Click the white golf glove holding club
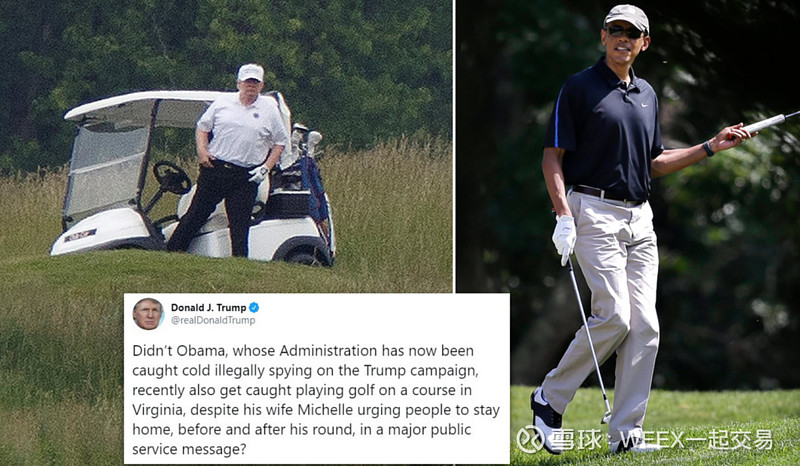 pos(564,239)
